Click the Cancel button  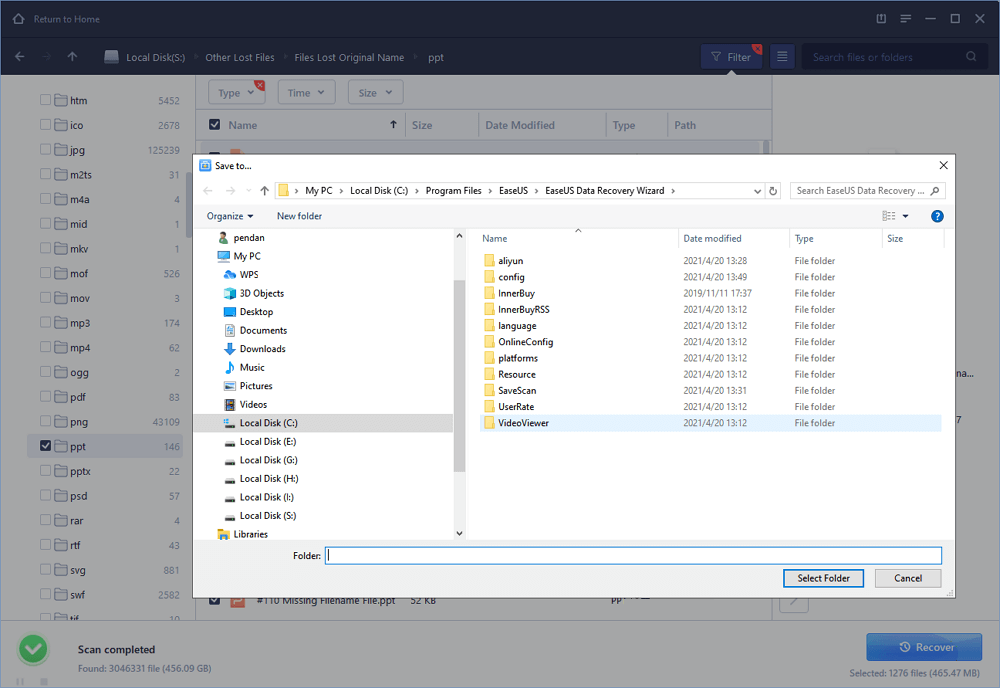[907, 578]
